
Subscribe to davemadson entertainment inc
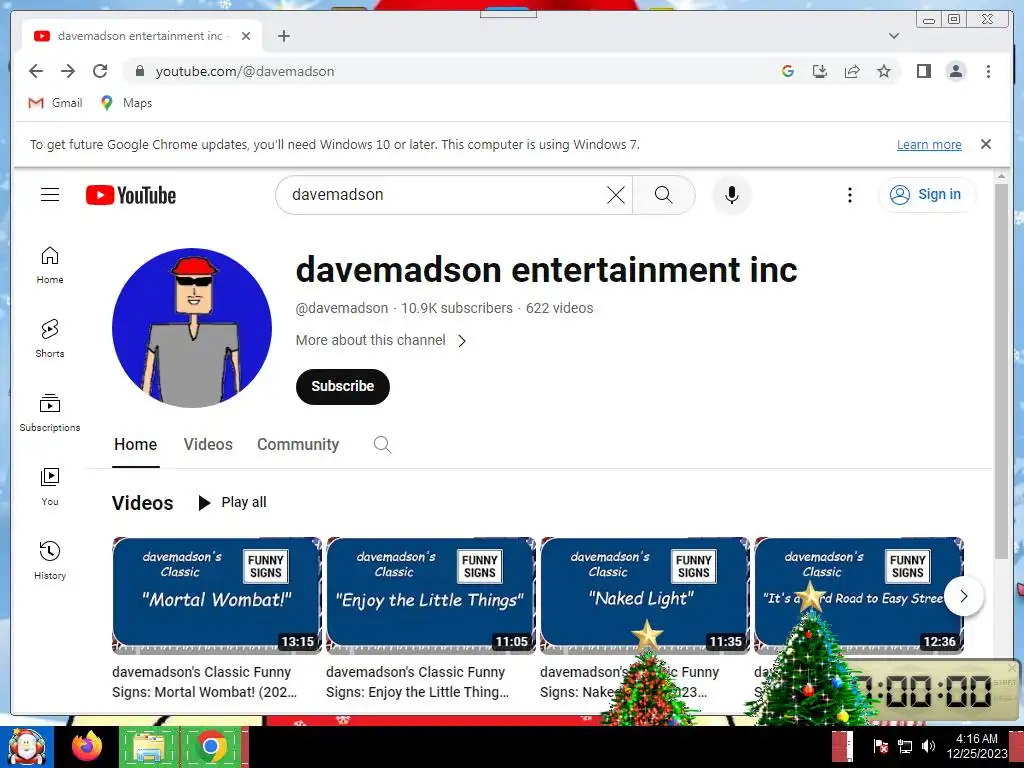point(343,387)
